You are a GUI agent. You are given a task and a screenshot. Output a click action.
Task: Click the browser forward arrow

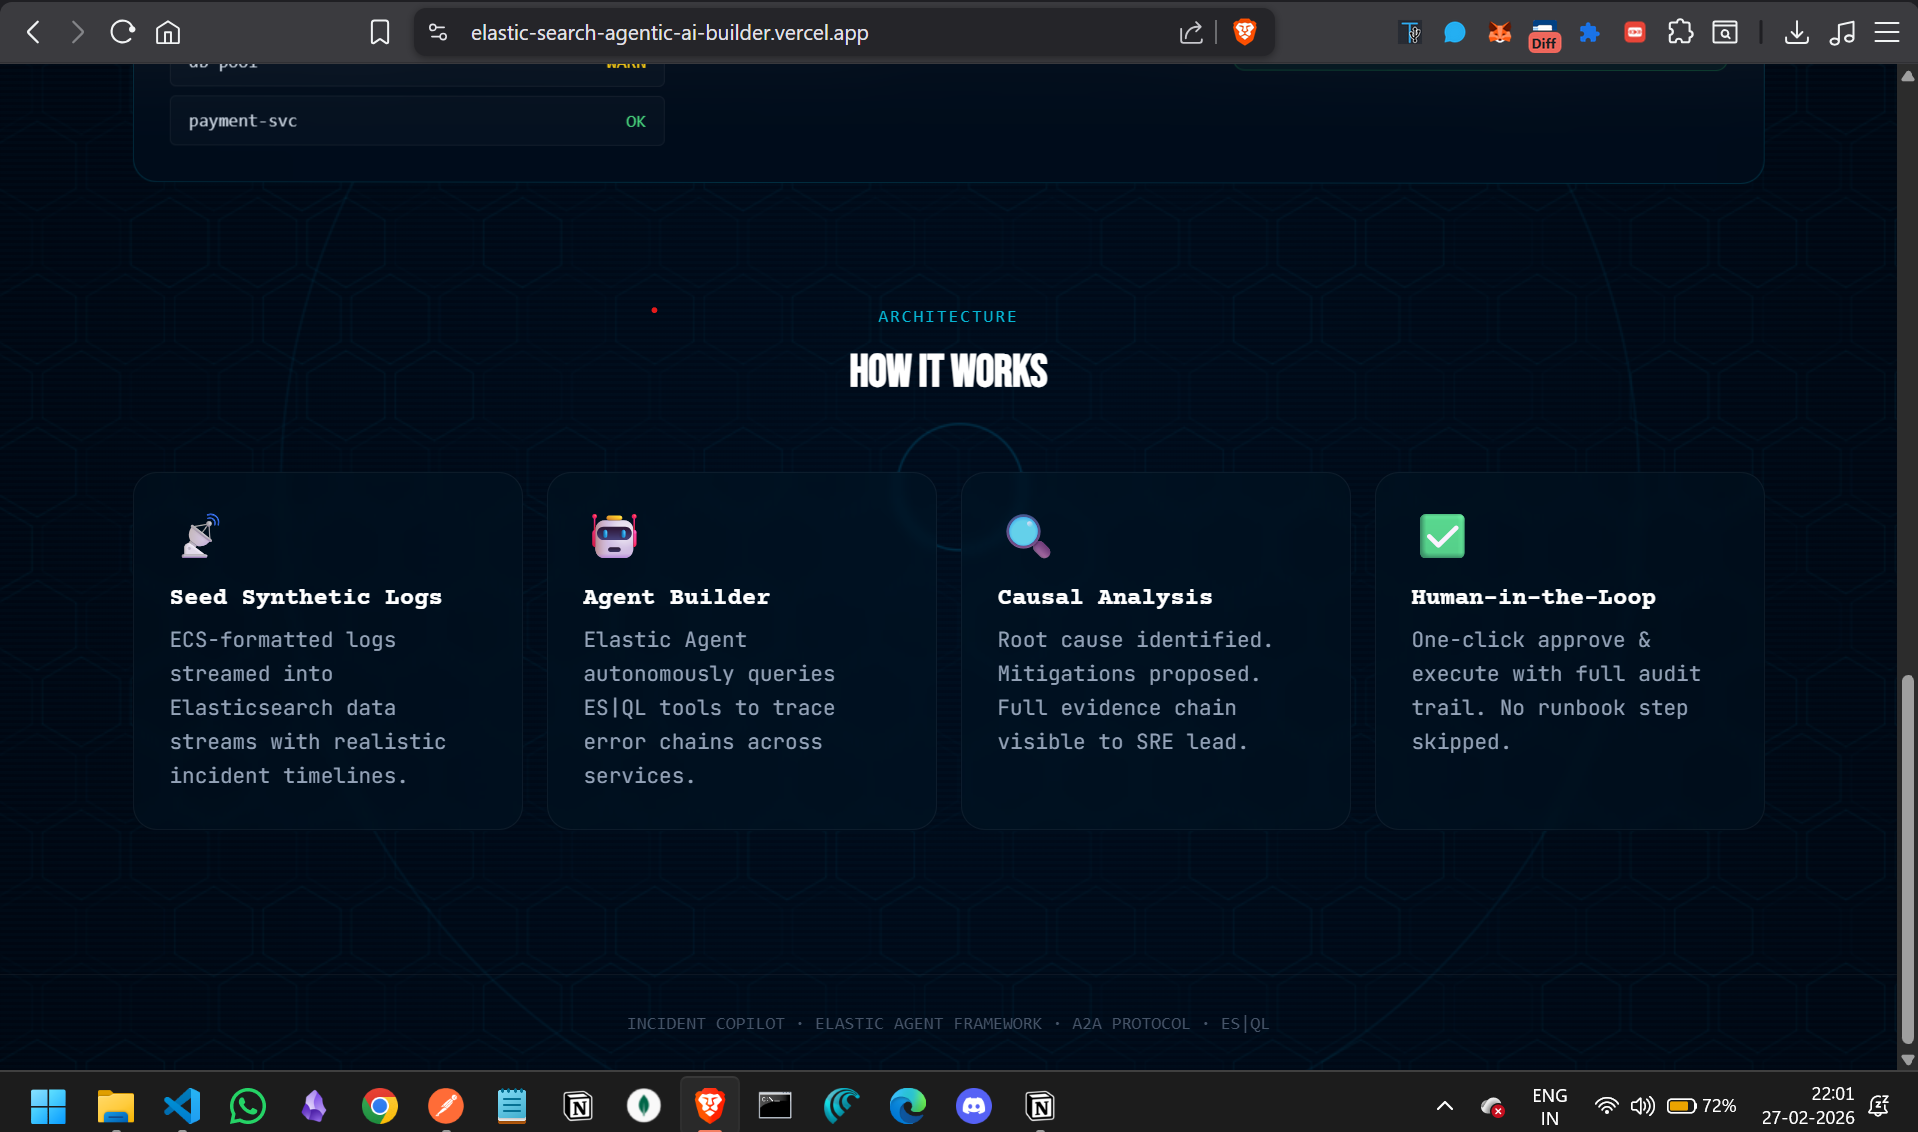[x=78, y=32]
